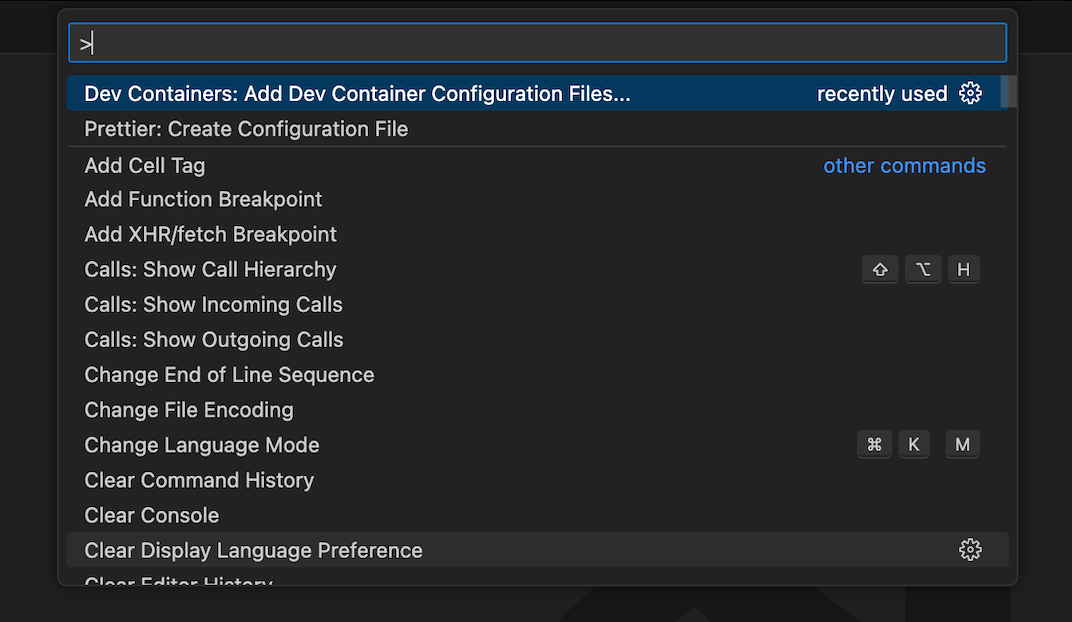This screenshot has width=1072, height=622.
Task: Run Calls: Show Incoming Calls
Action: [537, 305]
